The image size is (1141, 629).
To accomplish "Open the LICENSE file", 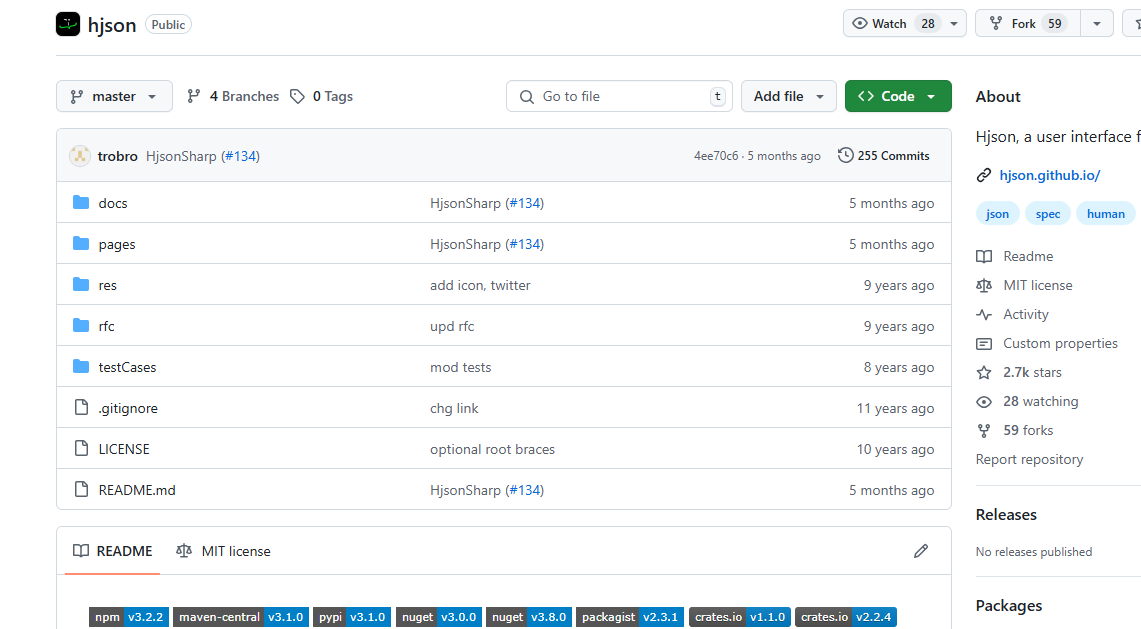I will tap(124, 449).
